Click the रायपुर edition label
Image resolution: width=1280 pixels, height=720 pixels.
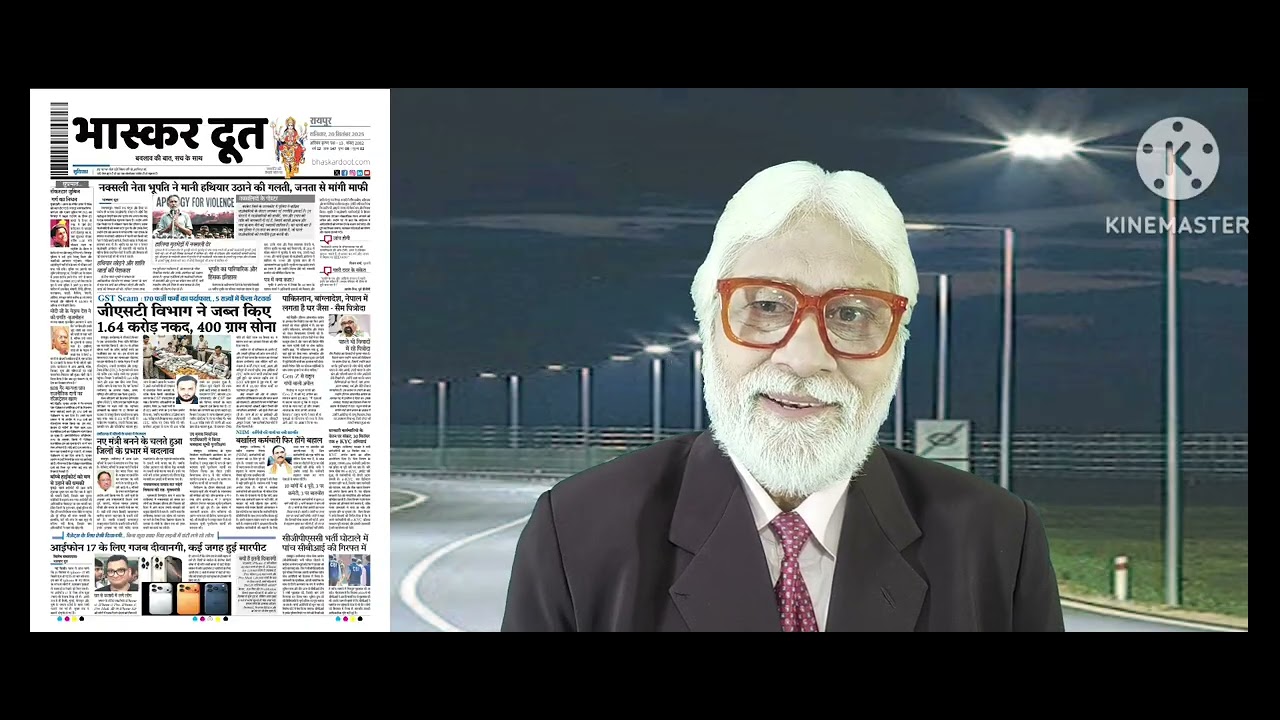(321, 121)
